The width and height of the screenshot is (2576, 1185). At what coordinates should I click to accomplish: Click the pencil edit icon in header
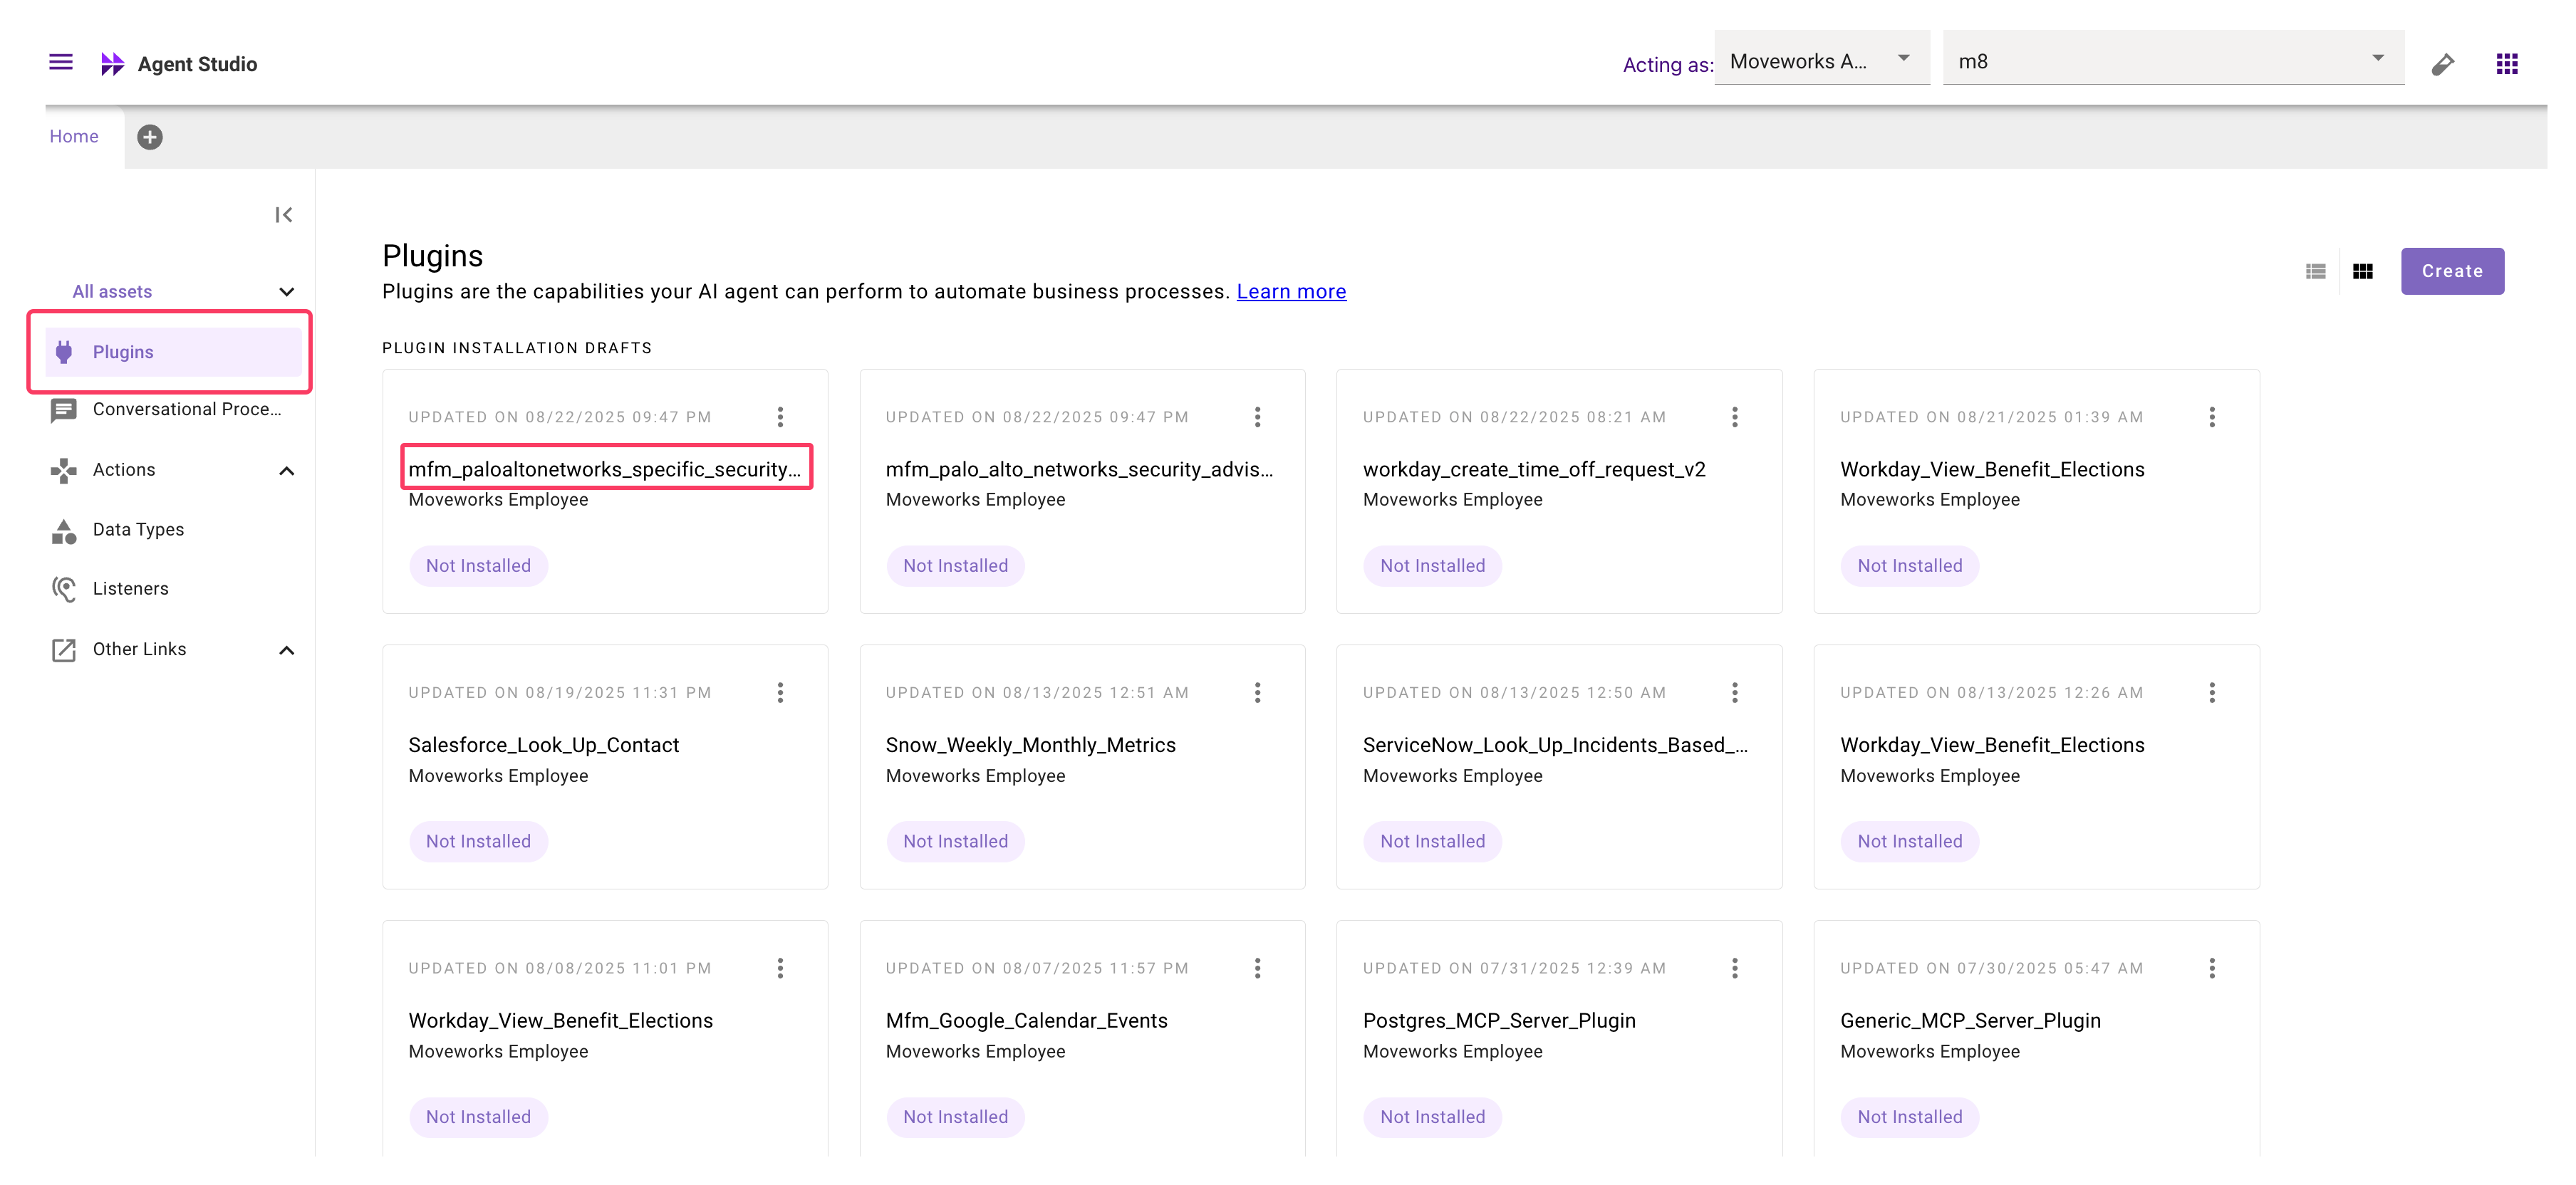pyautogui.click(x=2442, y=64)
